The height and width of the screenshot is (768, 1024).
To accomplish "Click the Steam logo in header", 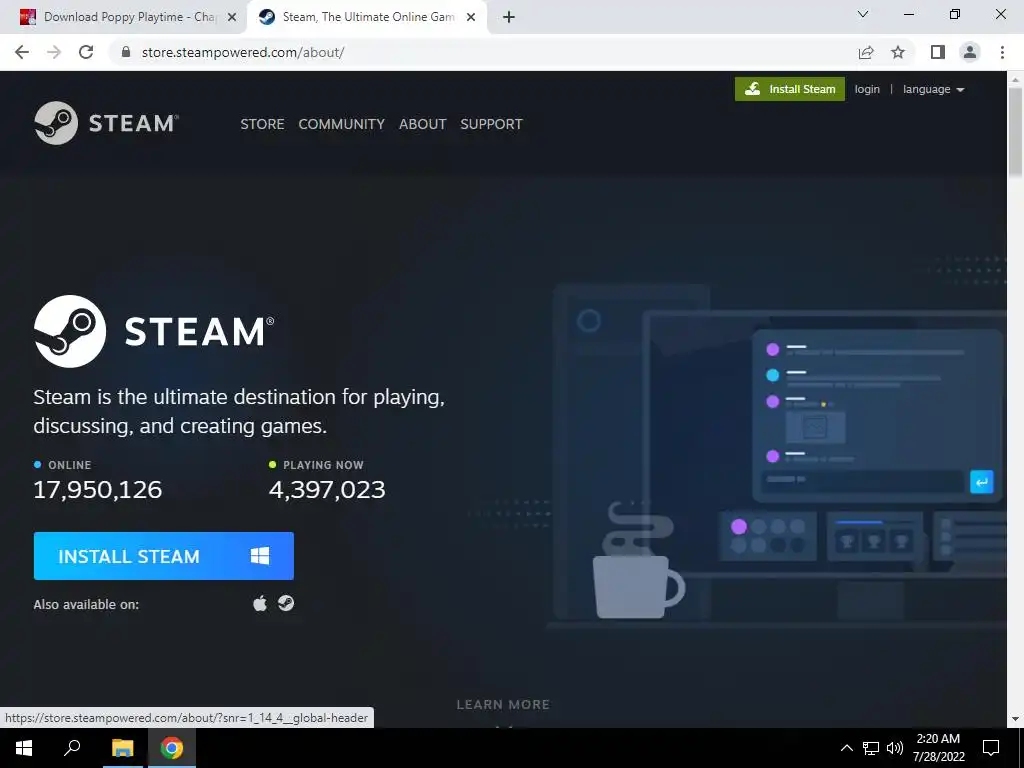I will 106,123.
